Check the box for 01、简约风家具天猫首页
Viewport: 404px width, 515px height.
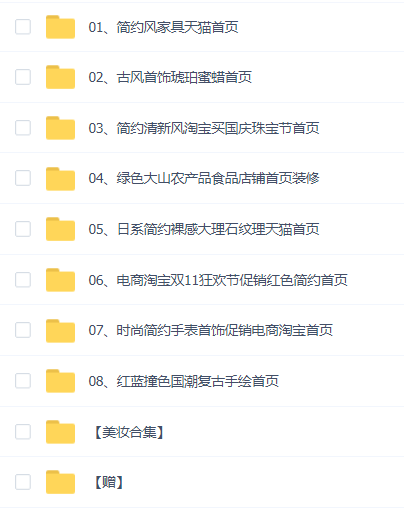click(23, 27)
